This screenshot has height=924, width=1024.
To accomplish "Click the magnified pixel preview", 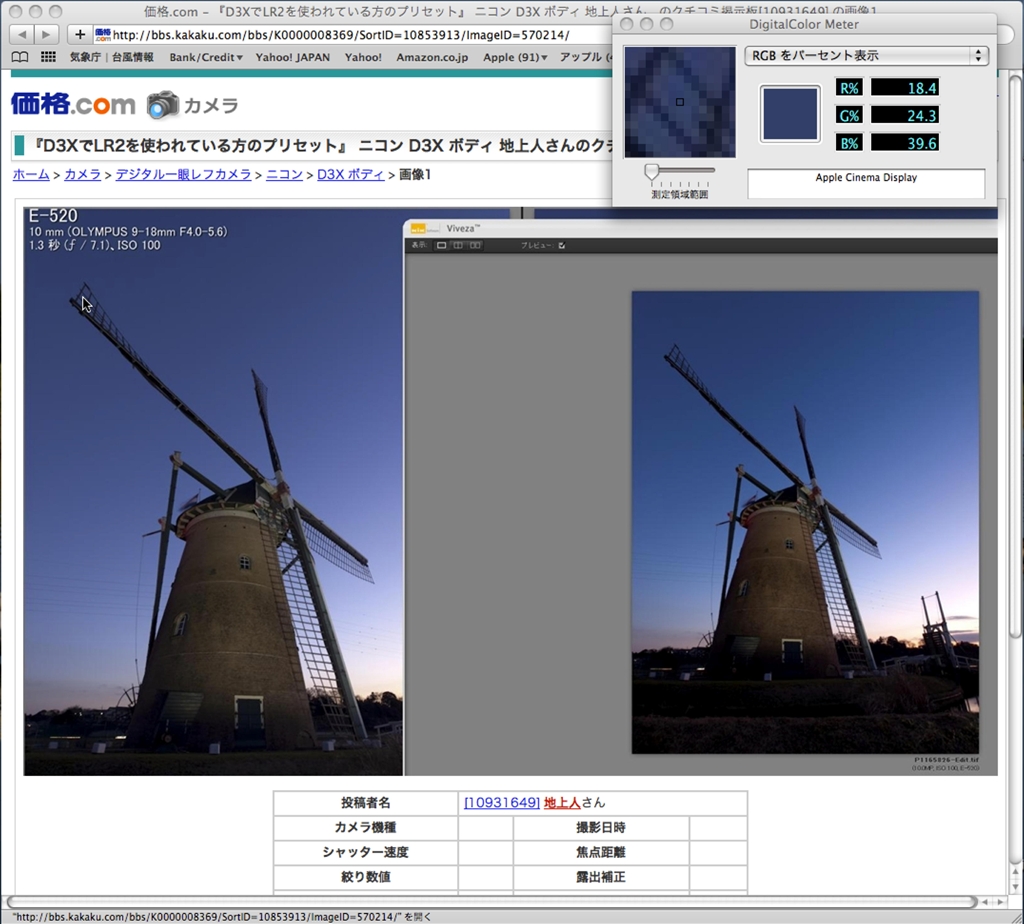I will pos(680,102).
